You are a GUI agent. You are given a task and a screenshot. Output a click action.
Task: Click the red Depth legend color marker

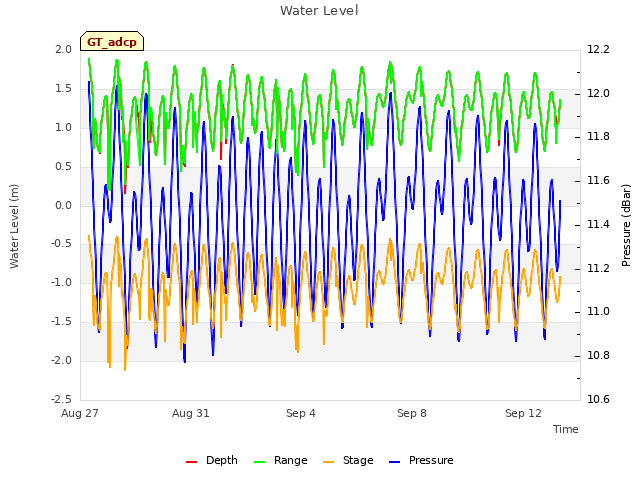[x=191, y=462]
